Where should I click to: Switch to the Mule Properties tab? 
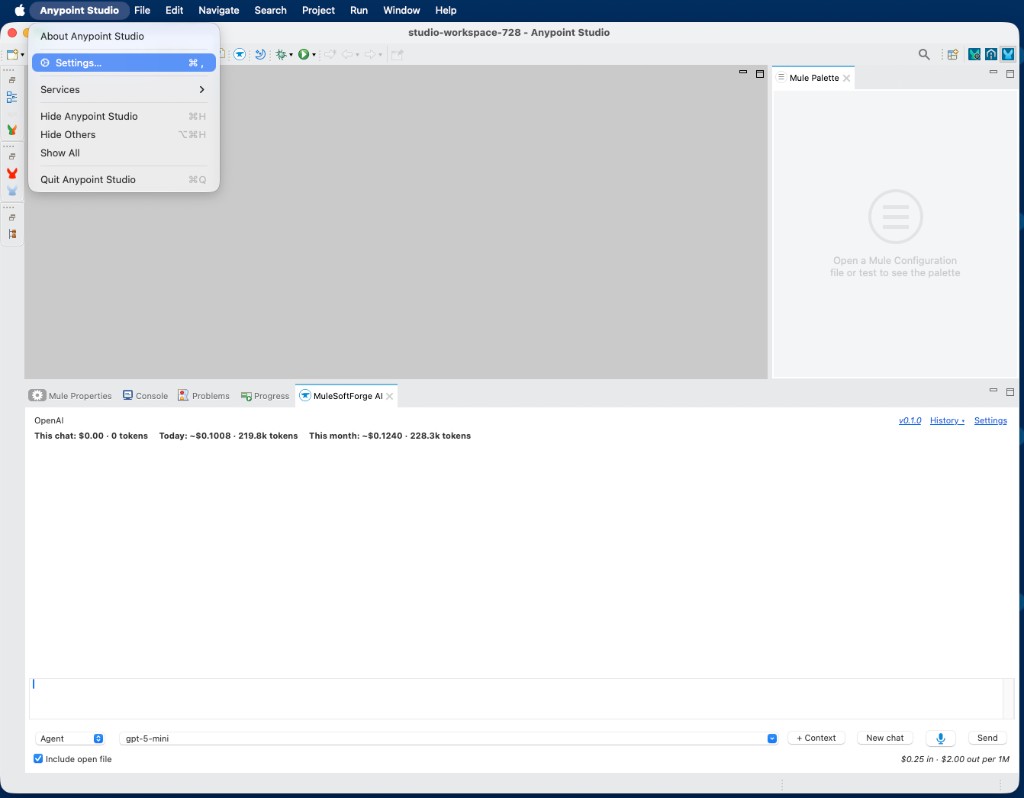pyautogui.click(x=71, y=396)
